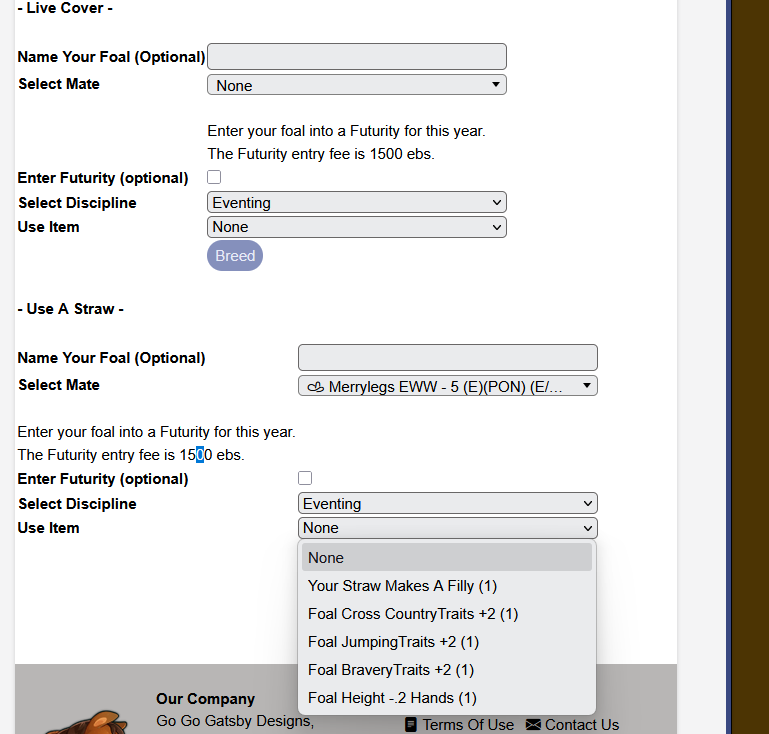Click the Use A Straw section heading

[70, 309]
